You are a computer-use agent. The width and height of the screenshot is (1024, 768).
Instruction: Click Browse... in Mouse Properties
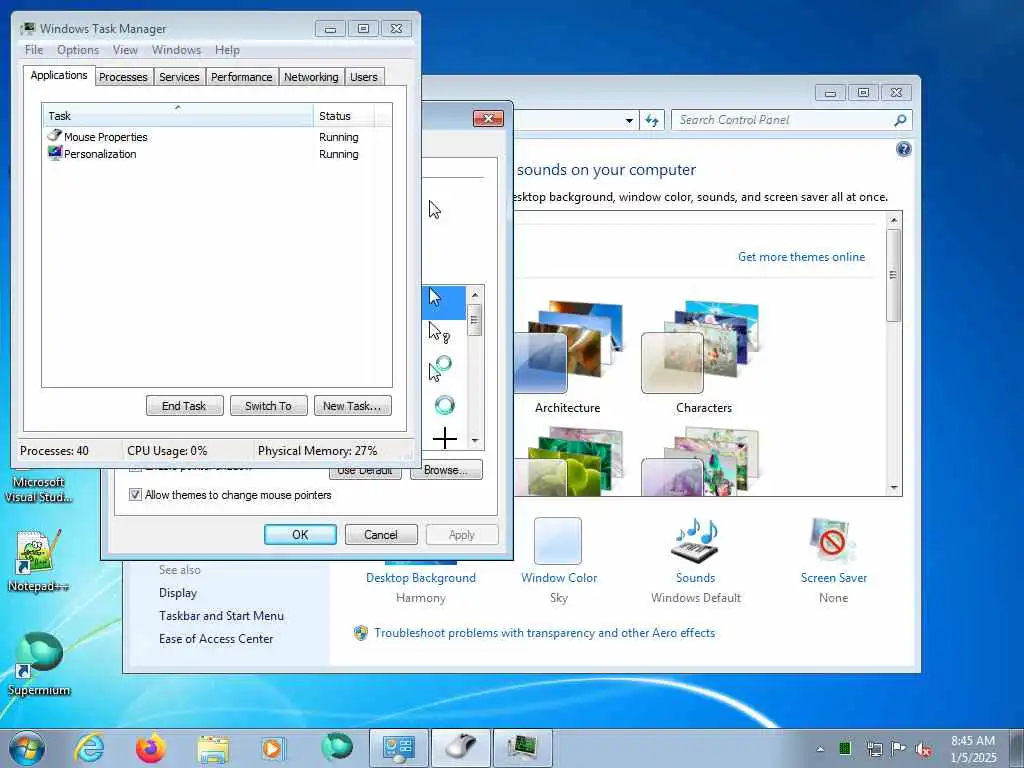(446, 470)
